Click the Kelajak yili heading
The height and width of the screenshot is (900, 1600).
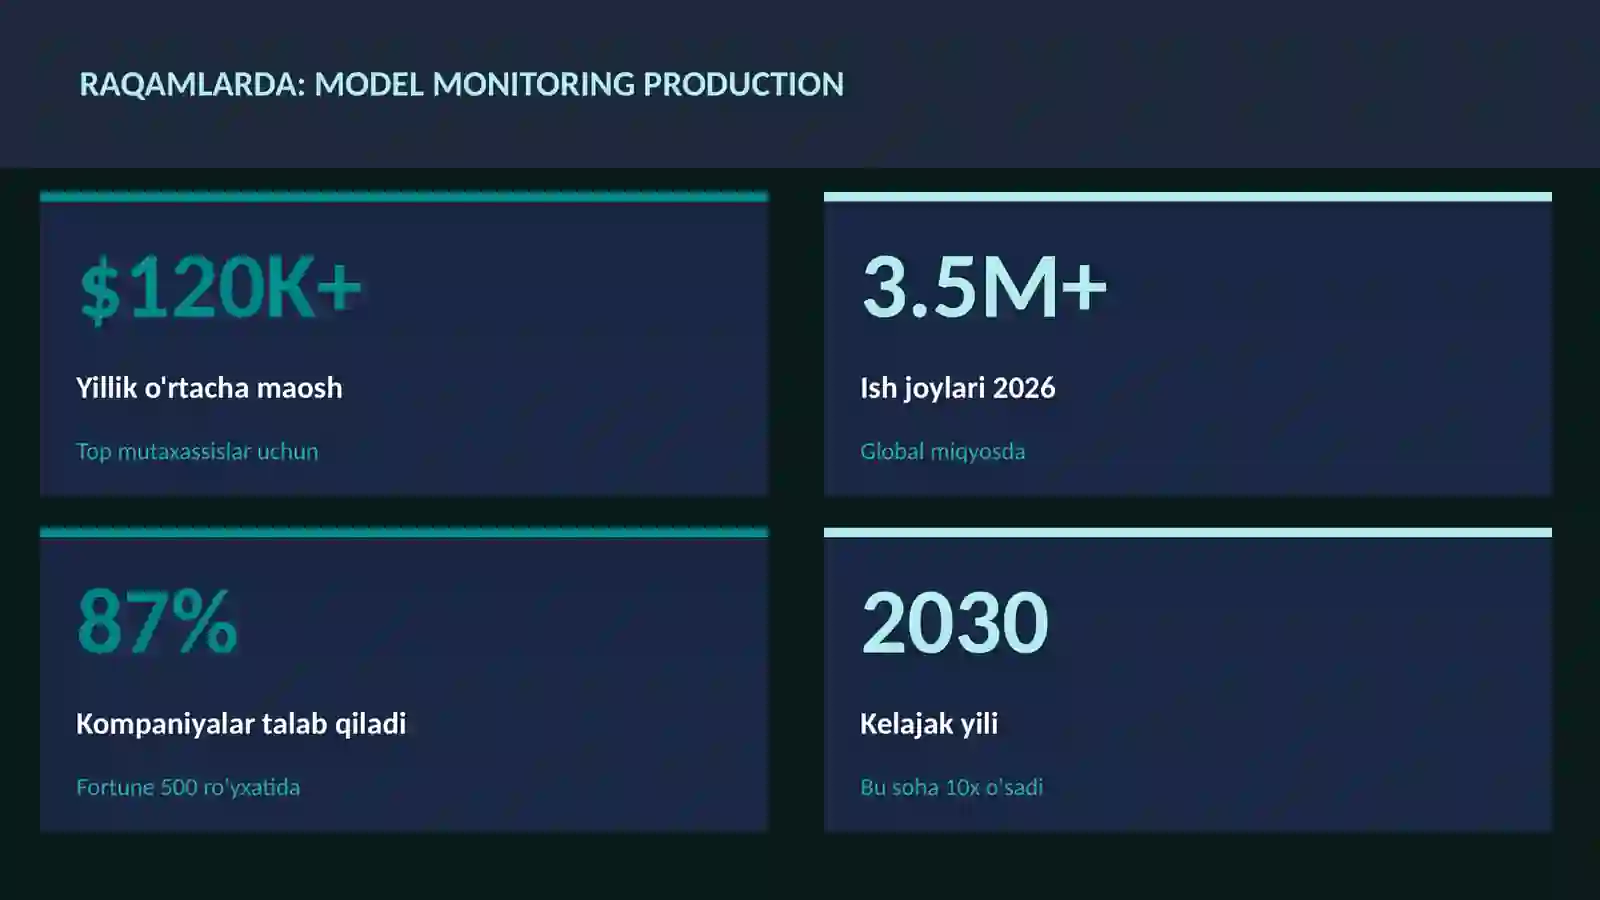929,724
